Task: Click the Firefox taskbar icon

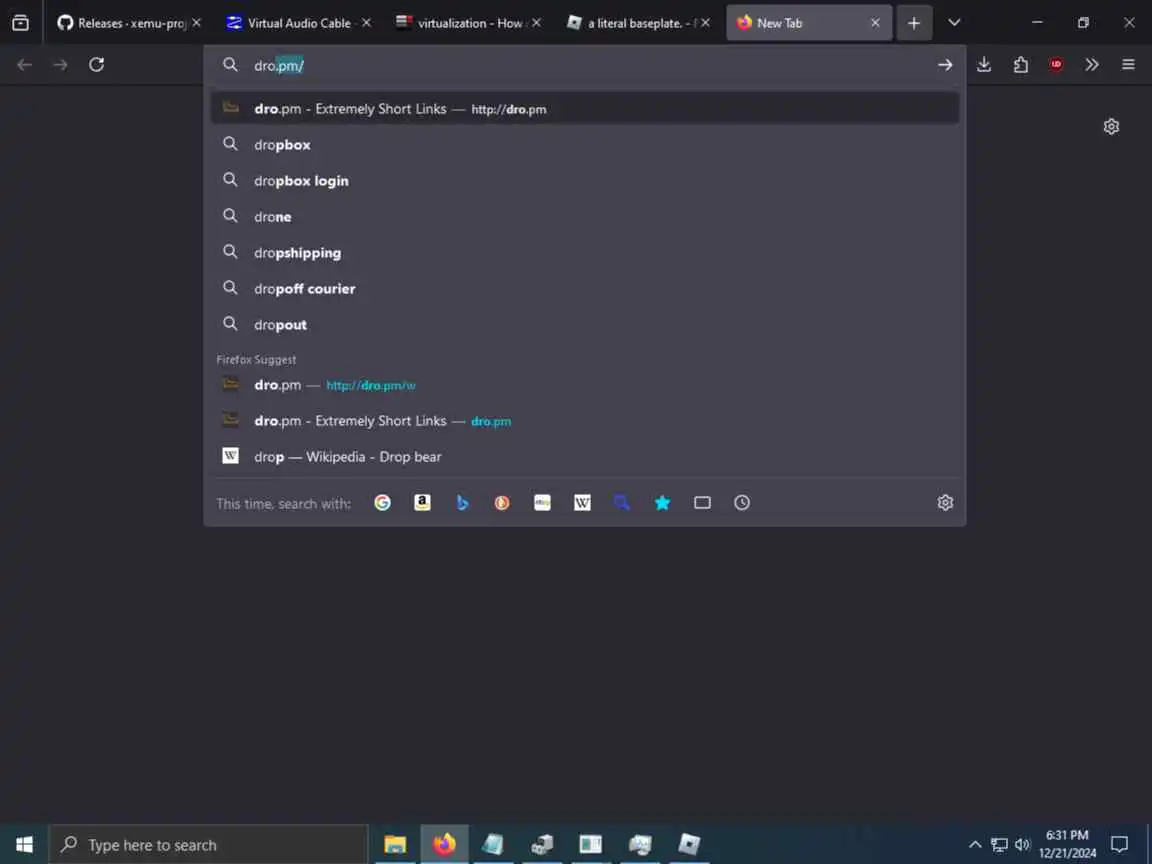Action: tap(444, 844)
